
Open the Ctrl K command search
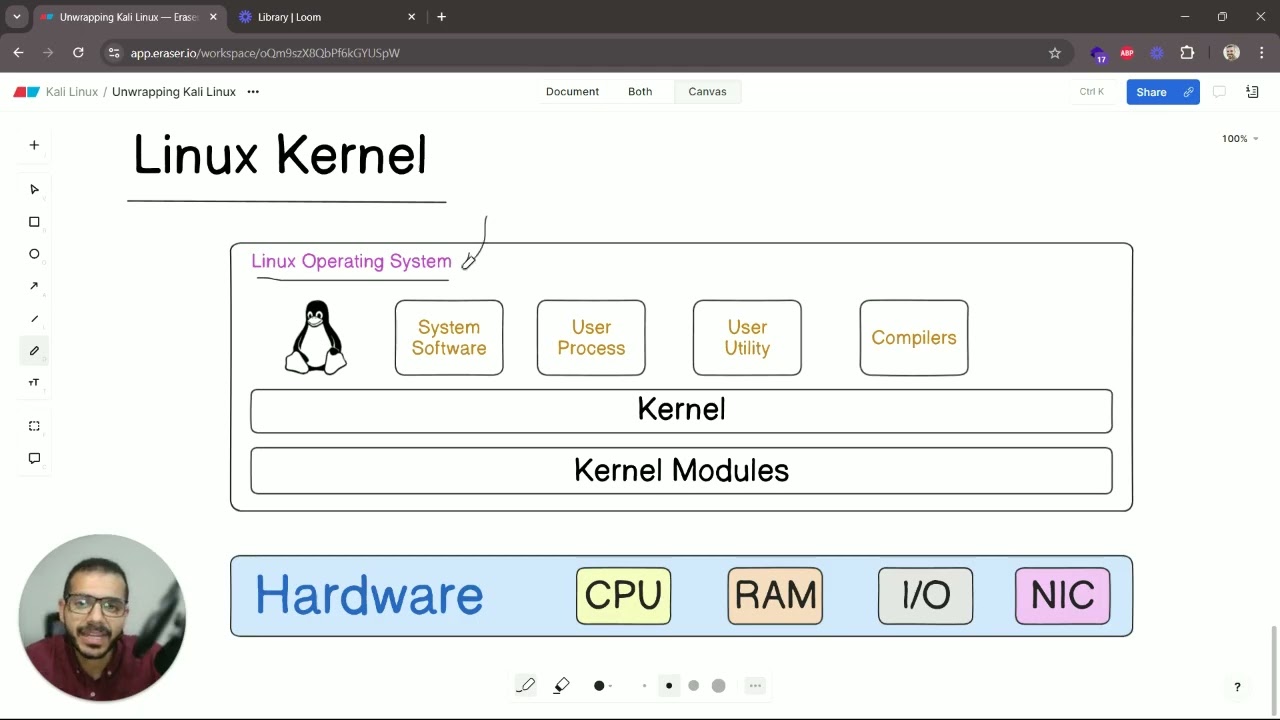pyautogui.click(x=1092, y=92)
